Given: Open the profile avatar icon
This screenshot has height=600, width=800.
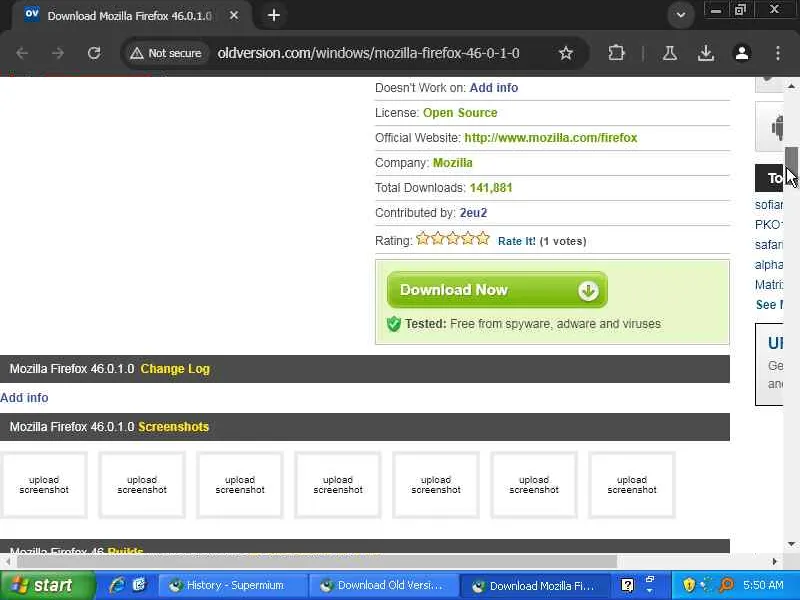Looking at the screenshot, I should click(742, 53).
